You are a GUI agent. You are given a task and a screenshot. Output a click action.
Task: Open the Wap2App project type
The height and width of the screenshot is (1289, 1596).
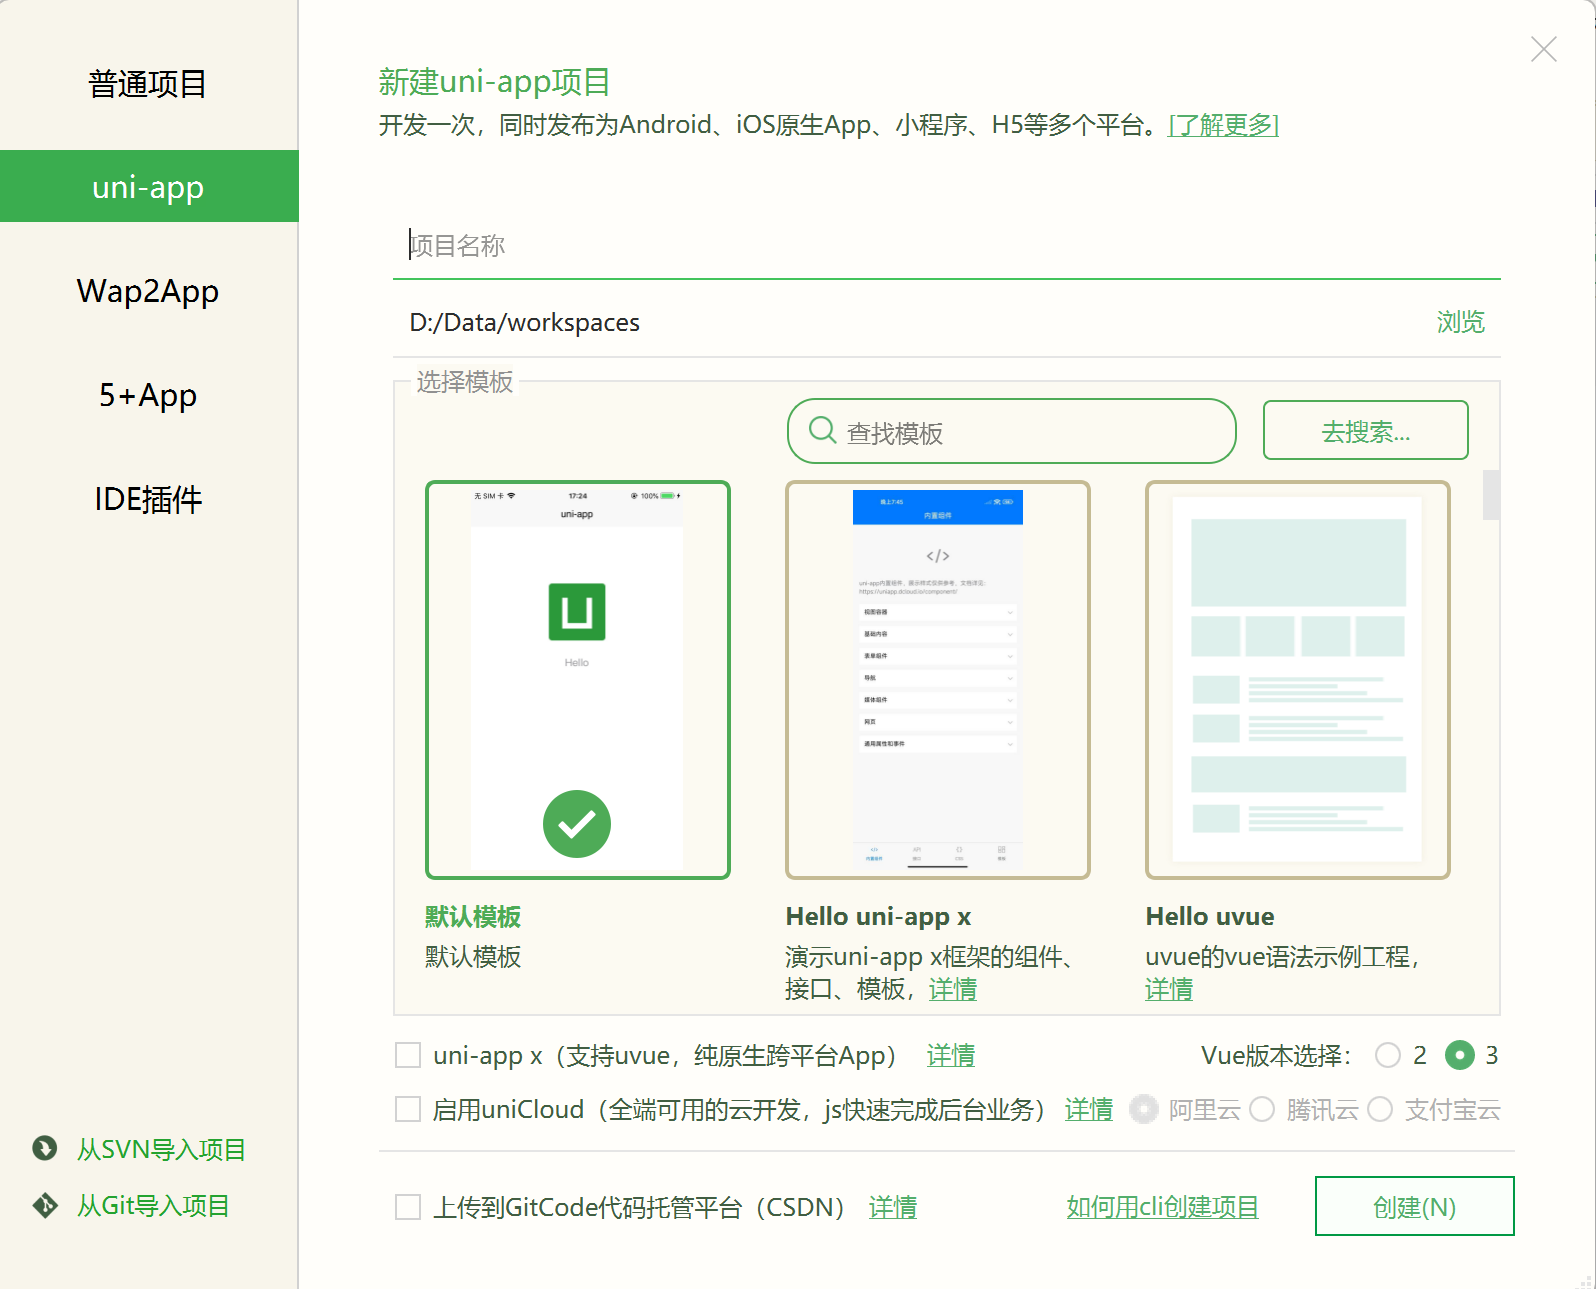pos(148,291)
